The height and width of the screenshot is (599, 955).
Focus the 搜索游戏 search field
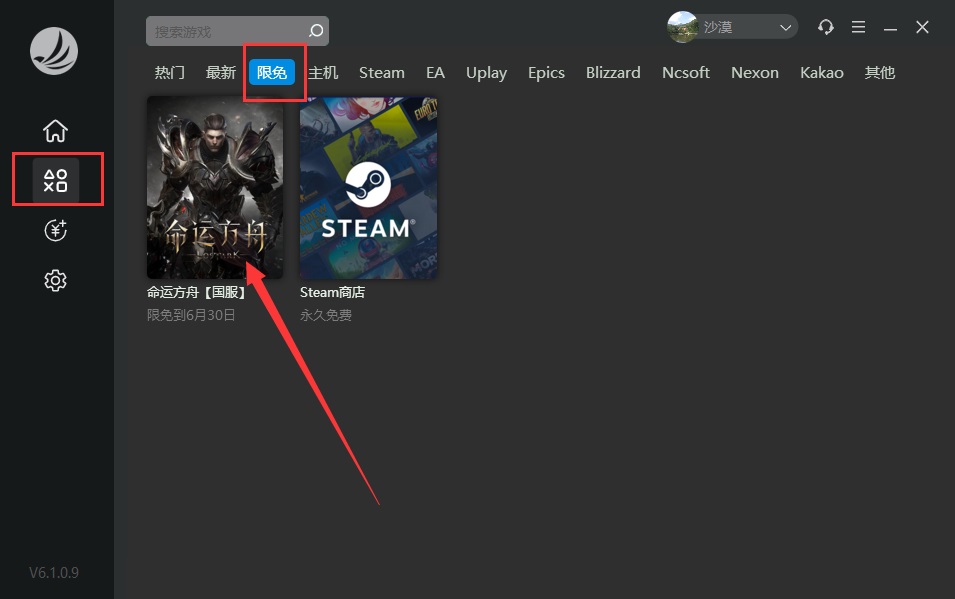coord(238,31)
